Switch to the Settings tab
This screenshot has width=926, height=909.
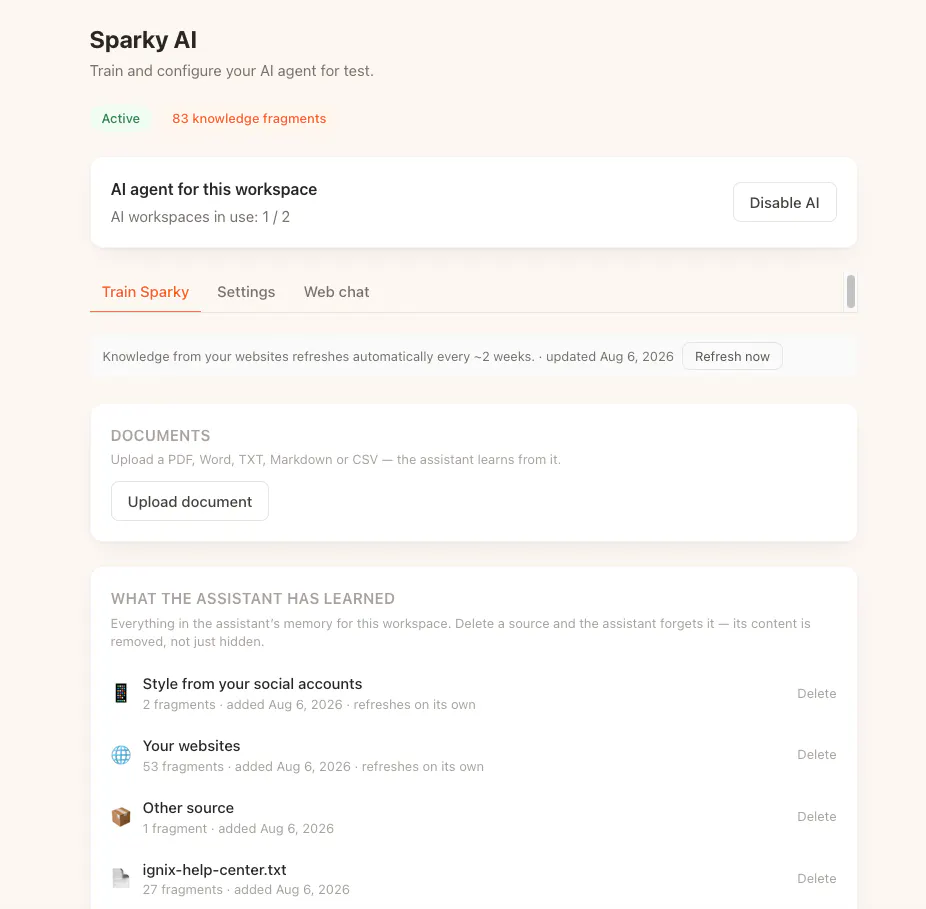(x=246, y=292)
